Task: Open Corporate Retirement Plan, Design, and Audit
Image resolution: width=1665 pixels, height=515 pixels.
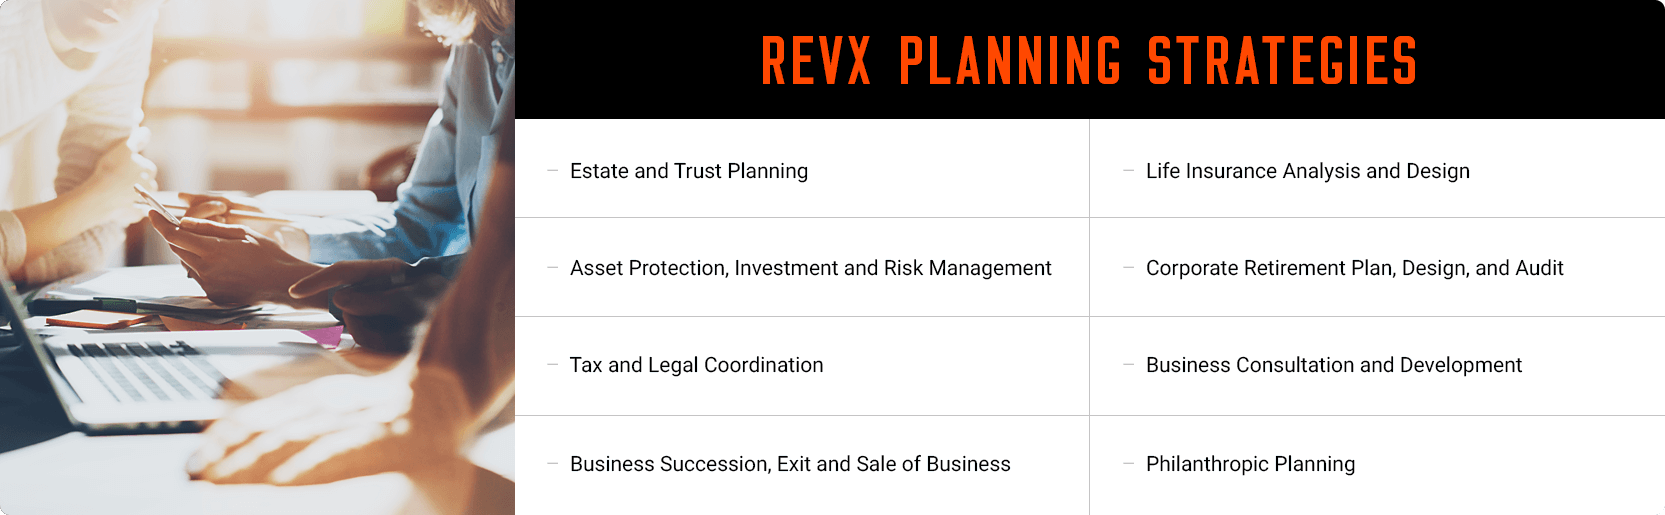Action: coord(1355,268)
